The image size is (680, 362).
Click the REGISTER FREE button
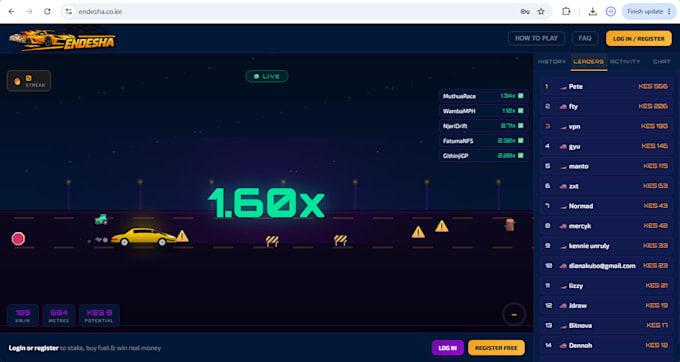[x=496, y=348]
